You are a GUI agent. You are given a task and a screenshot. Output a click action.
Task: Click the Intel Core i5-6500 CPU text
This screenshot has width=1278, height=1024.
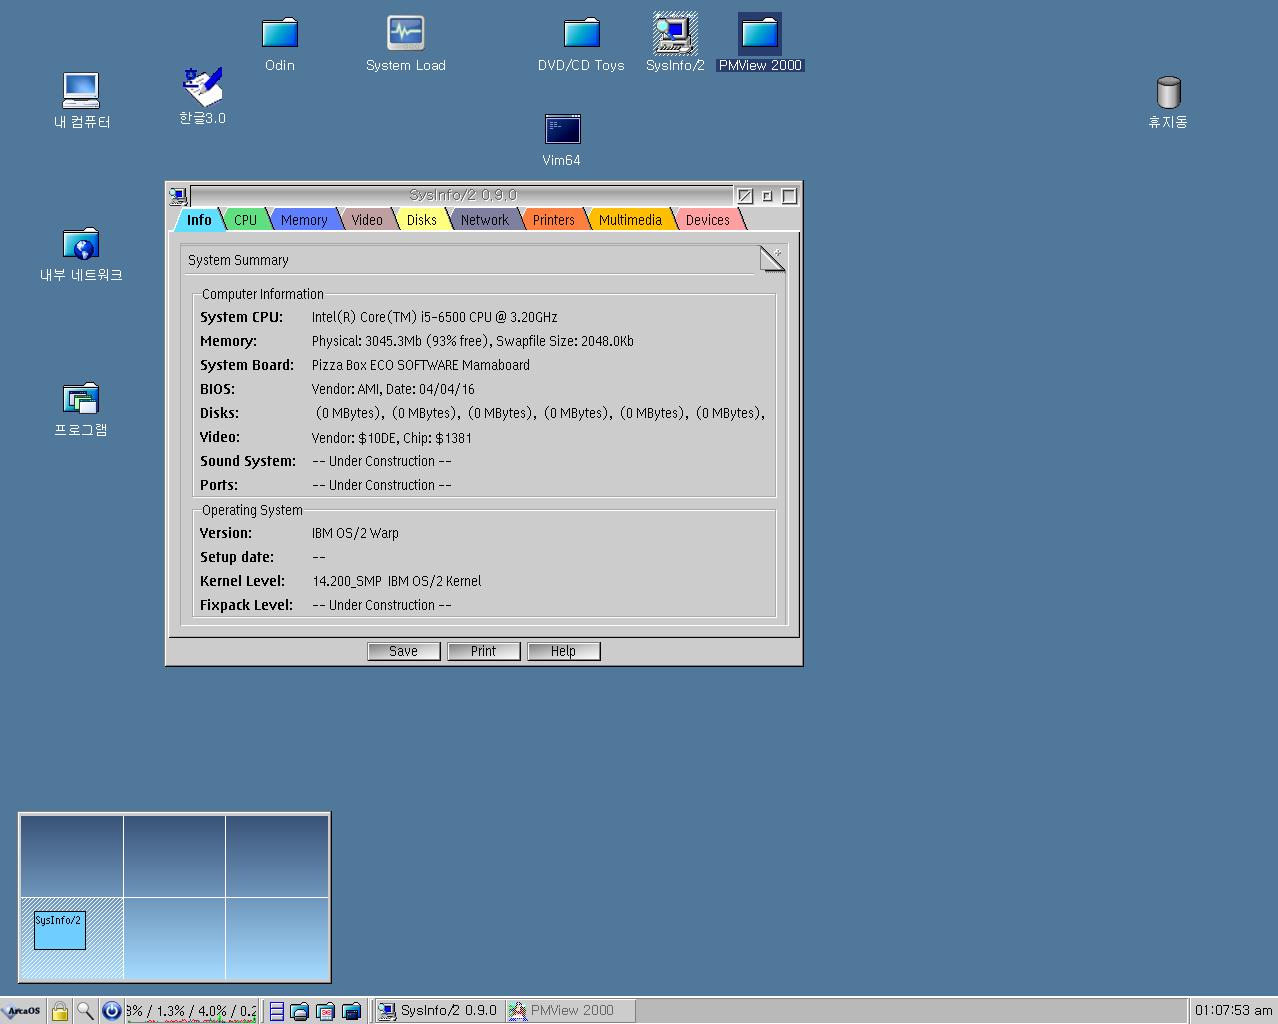(434, 317)
